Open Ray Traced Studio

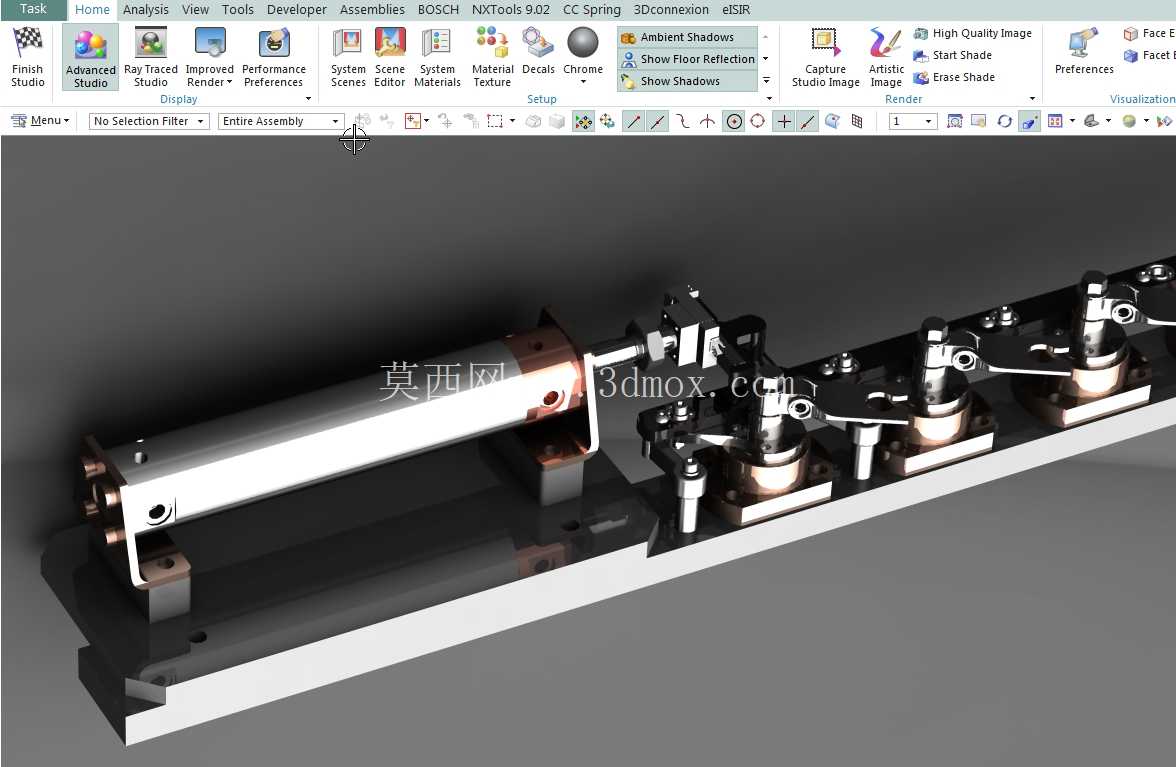(x=151, y=57)
